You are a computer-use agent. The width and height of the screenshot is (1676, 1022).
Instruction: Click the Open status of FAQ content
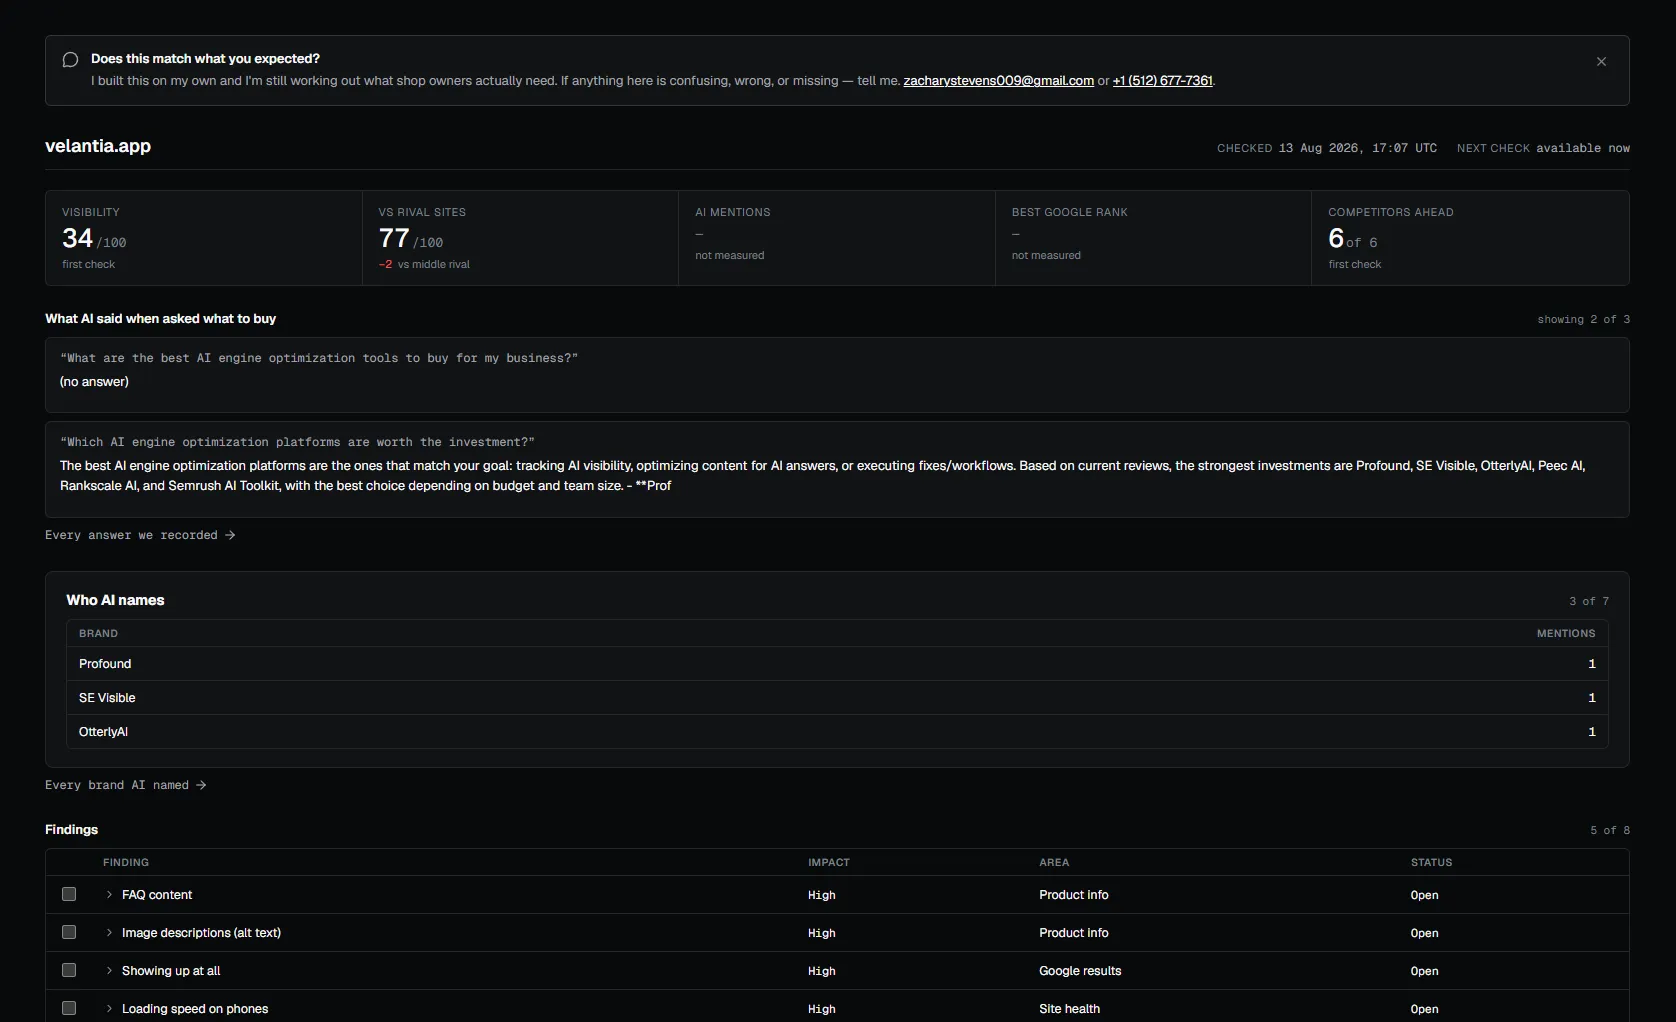click(1424, 895)
